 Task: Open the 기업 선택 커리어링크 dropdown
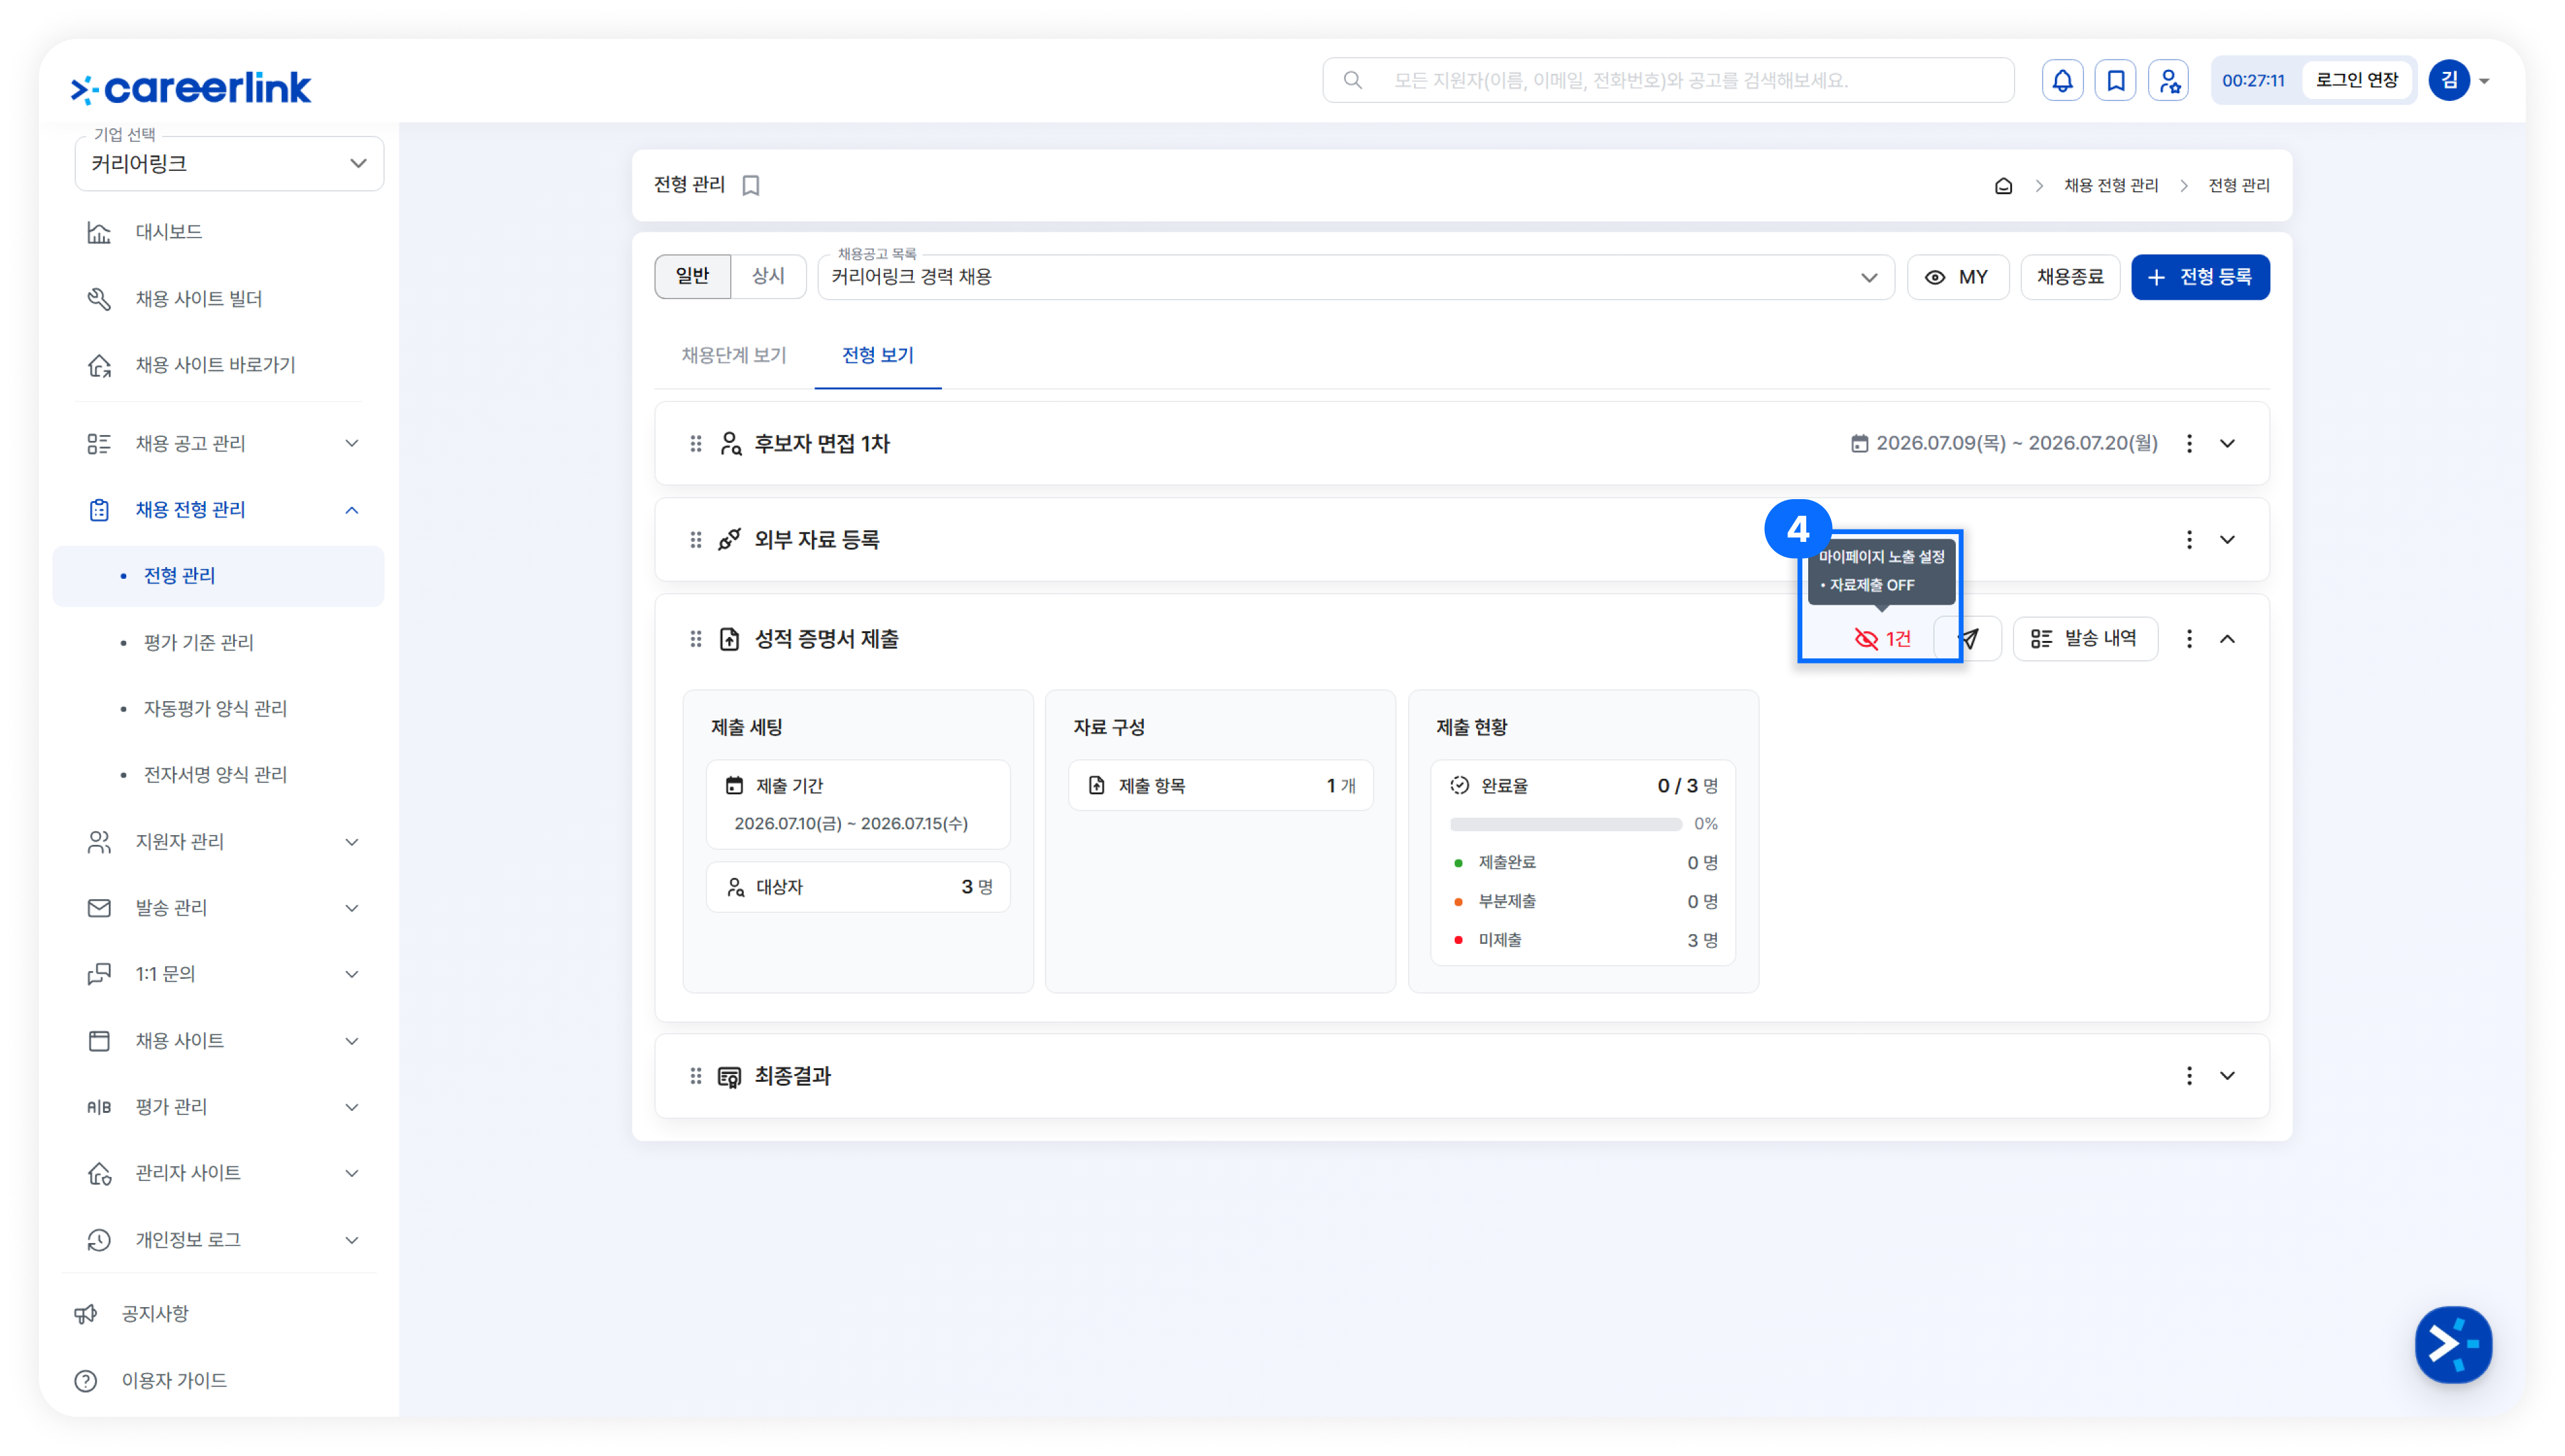click(229, 163)
